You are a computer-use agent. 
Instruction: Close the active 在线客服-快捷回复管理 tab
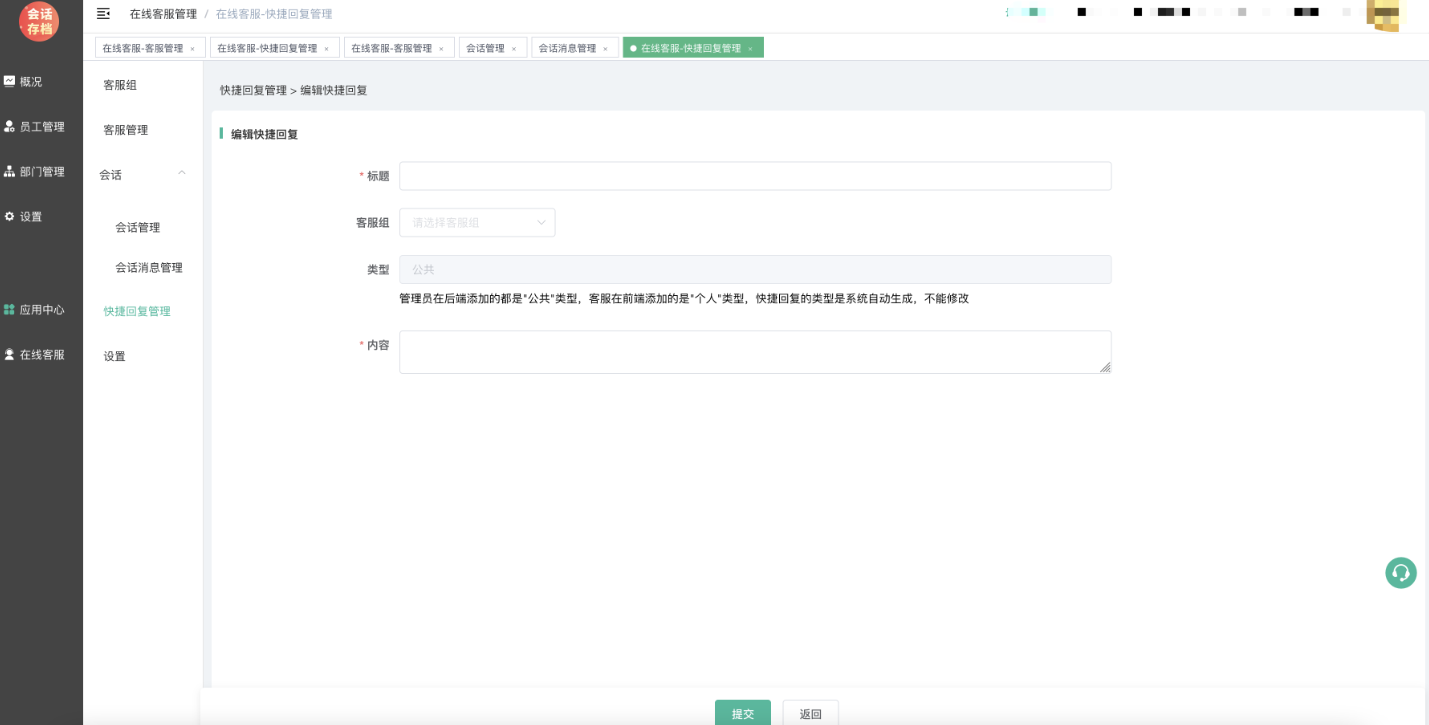click(x=750, y=49)
